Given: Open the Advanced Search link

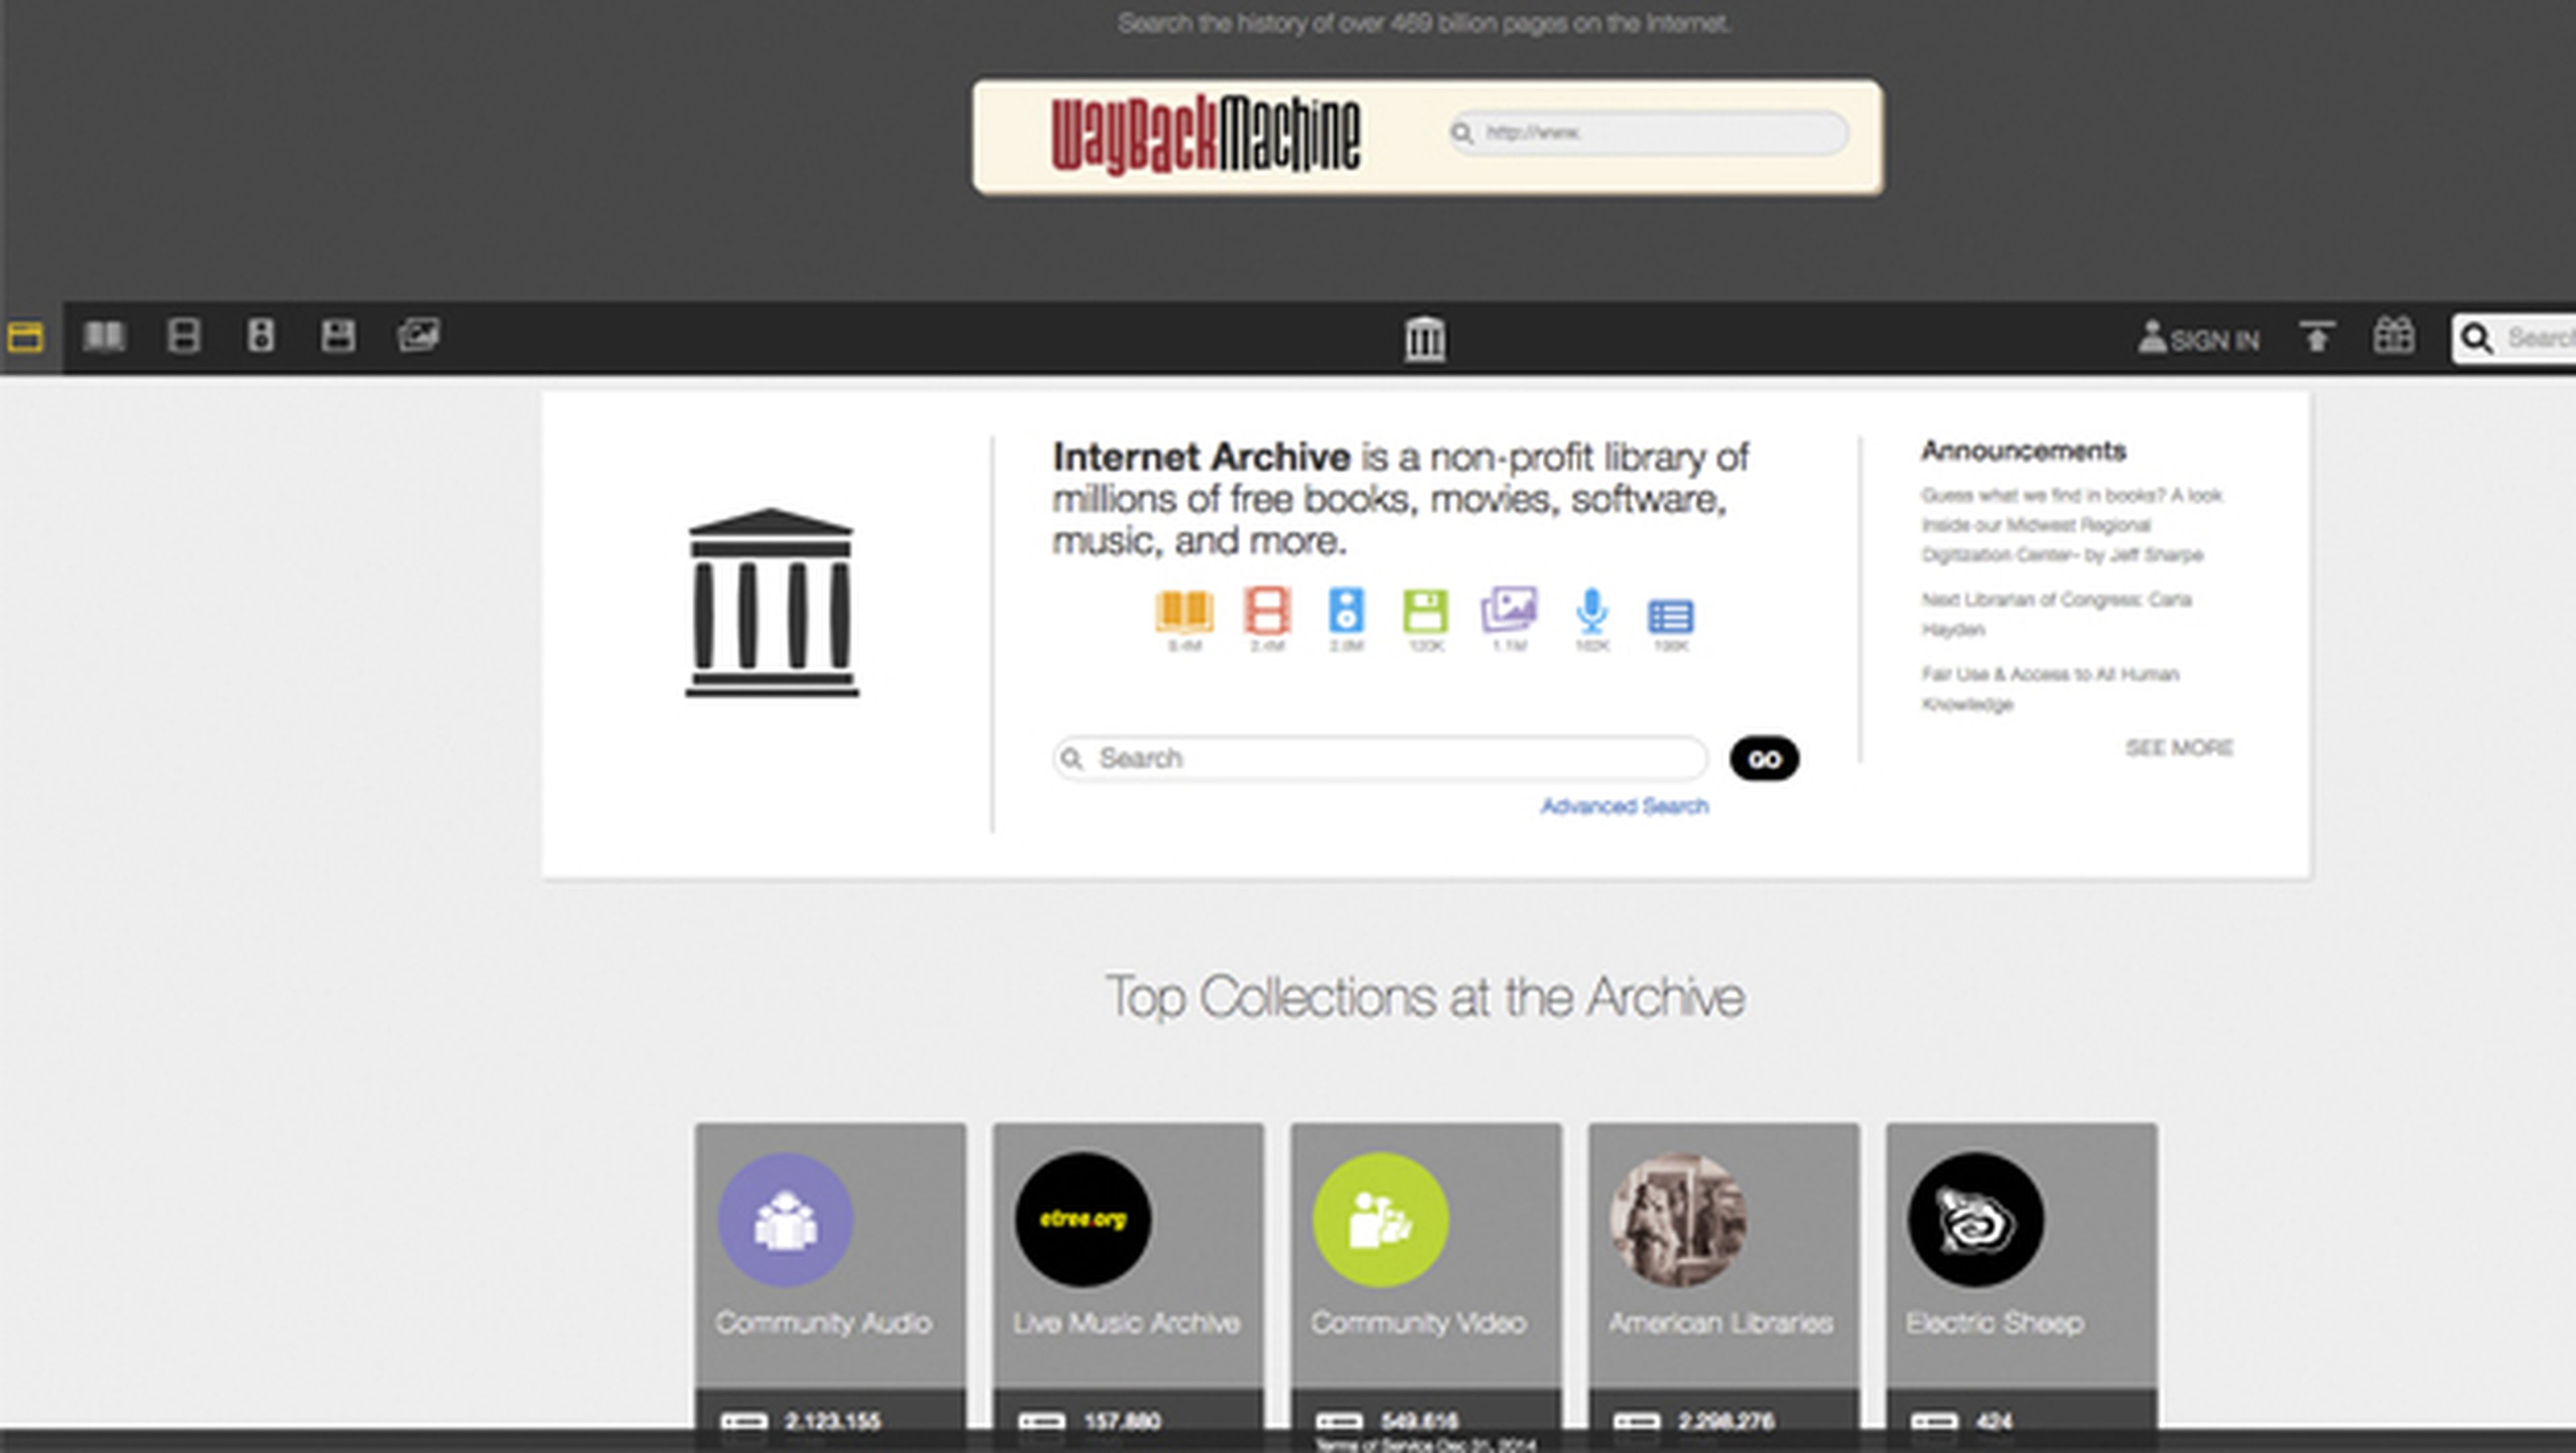Looking at the screenshot, I should pyautogui.click(x=1624, y=806).
